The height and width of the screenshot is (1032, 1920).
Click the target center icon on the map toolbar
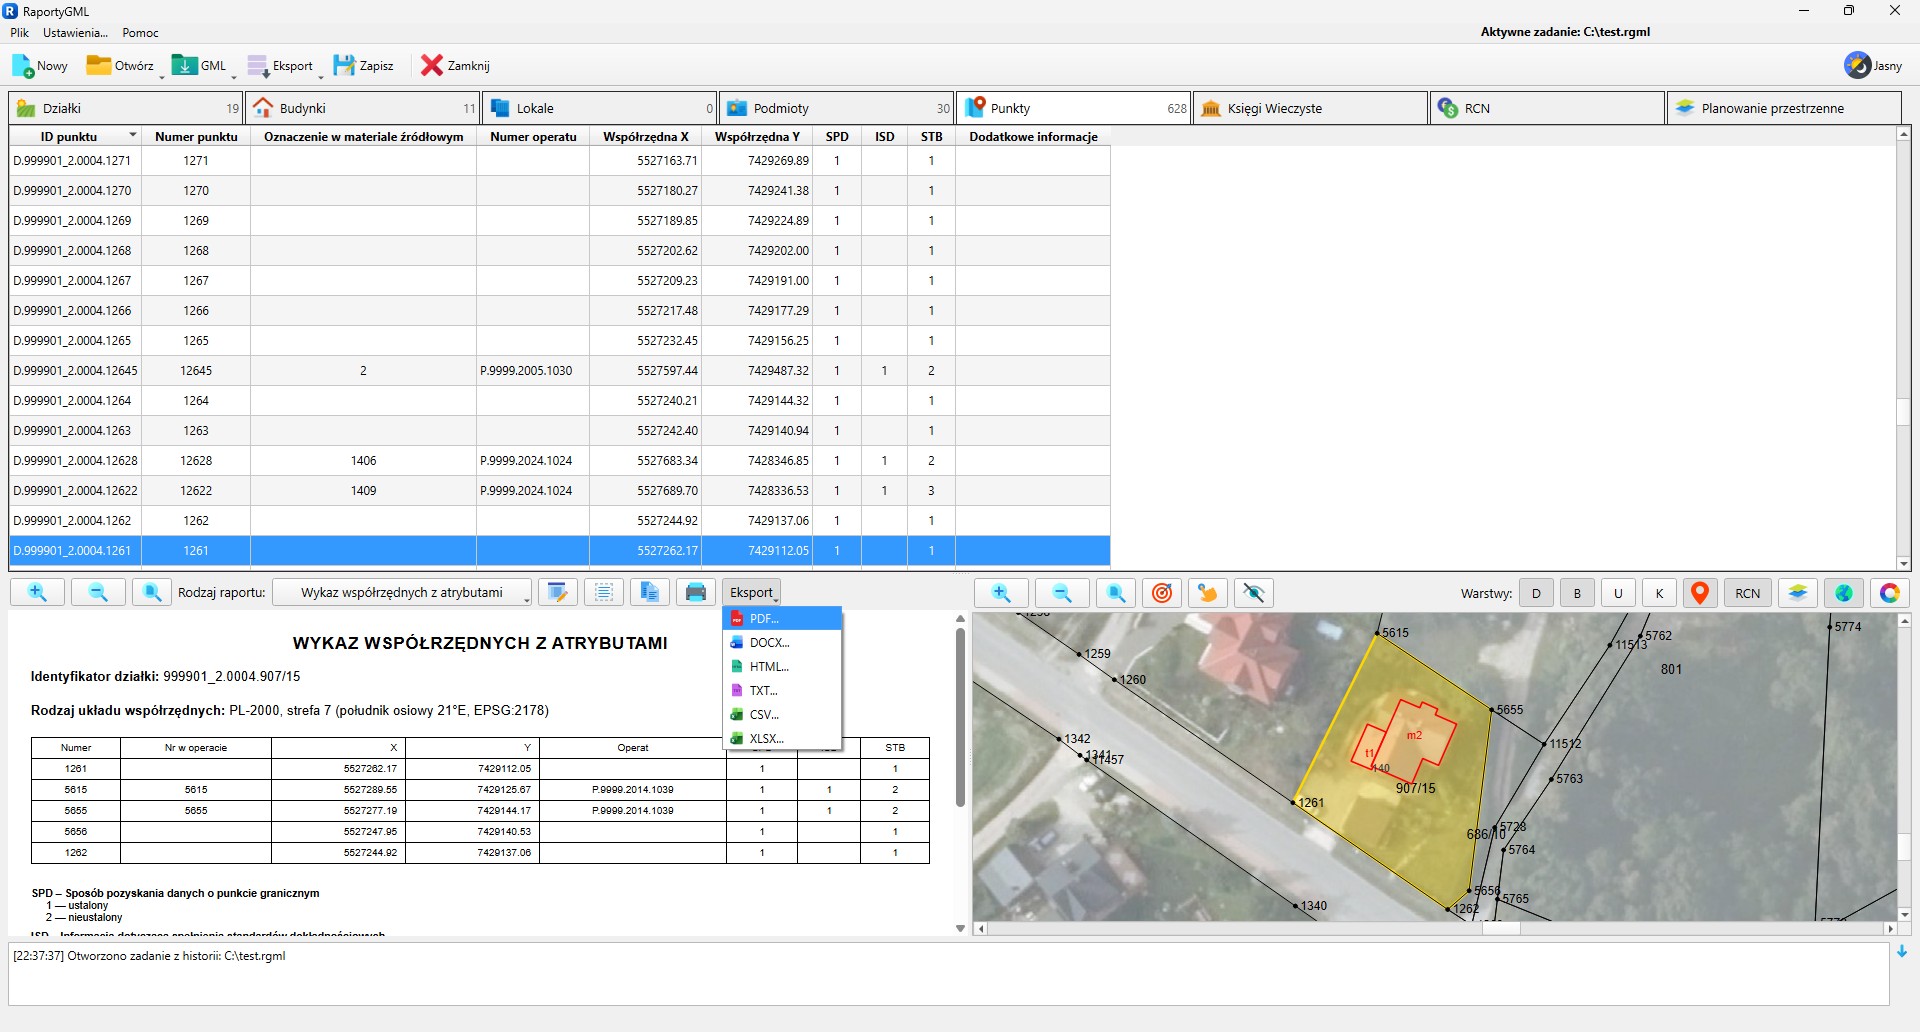[1162, 593]
